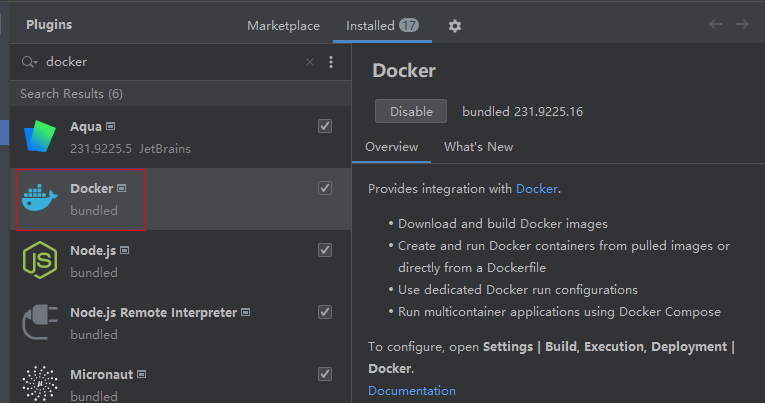Click the Node.js Remote Interpreter plug icon
This screenshot has width=765, height=403.
pyautogui.click(x=40, y=323)
